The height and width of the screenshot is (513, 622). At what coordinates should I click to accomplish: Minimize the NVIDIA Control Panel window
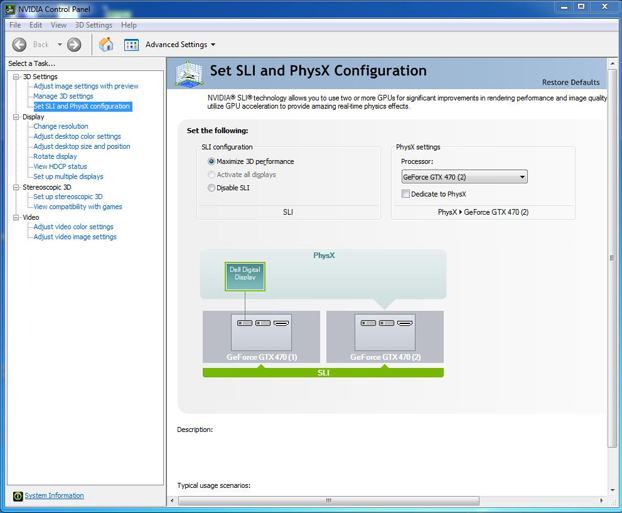pos(564,7)
